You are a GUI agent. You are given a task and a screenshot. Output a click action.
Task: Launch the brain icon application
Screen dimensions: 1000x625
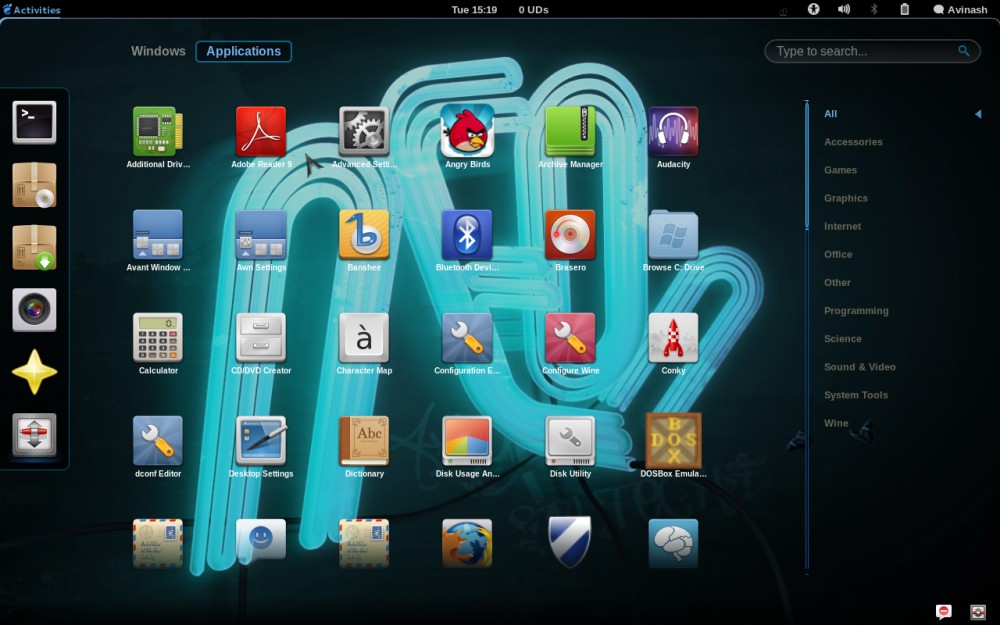coord(673,543)
